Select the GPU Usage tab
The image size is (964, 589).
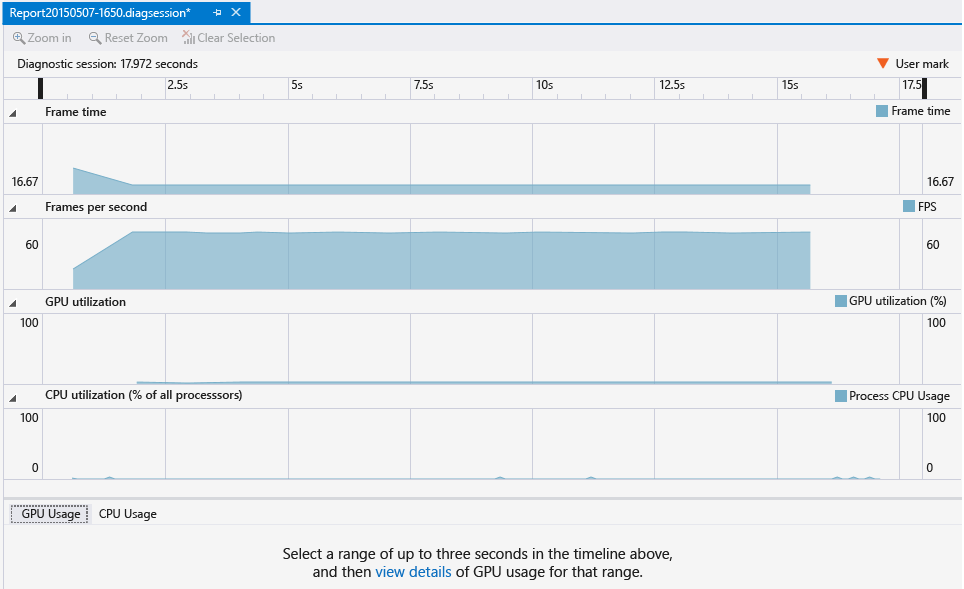(x=49, y=514)
